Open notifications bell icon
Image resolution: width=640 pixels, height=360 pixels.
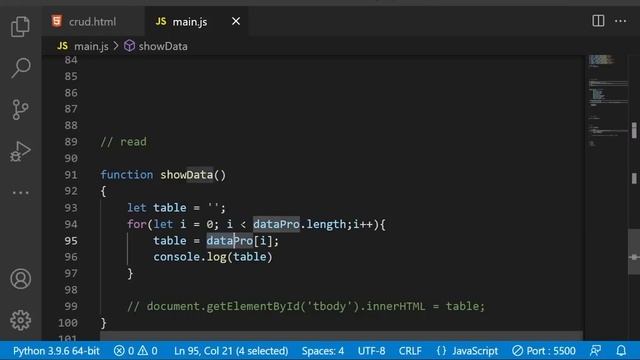tap(621, 351)
